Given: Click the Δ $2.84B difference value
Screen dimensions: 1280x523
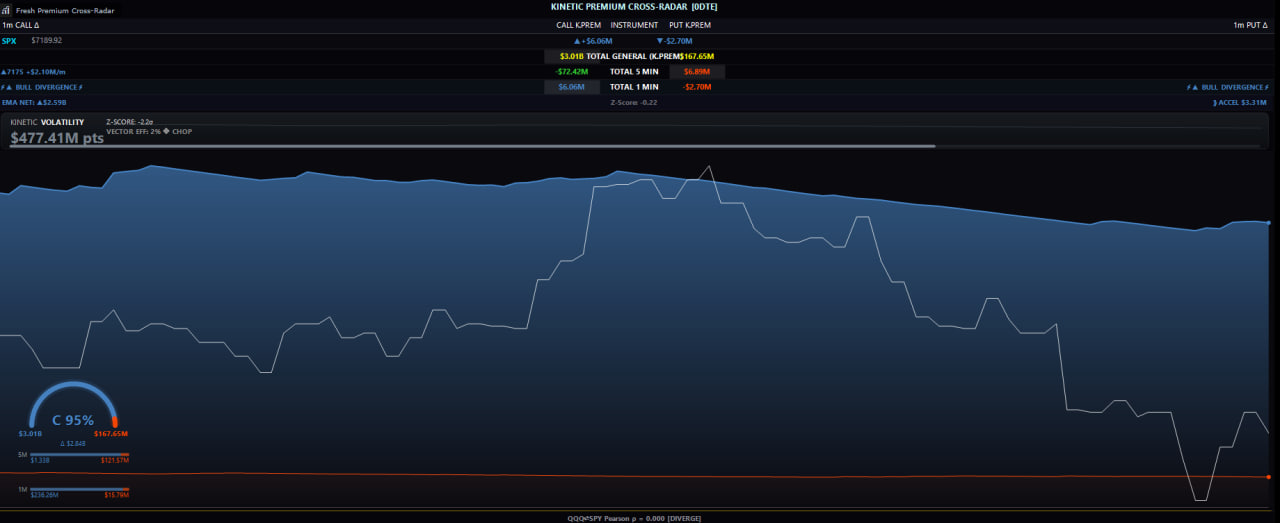Looking at the screenshot, I should click(73, 443).
